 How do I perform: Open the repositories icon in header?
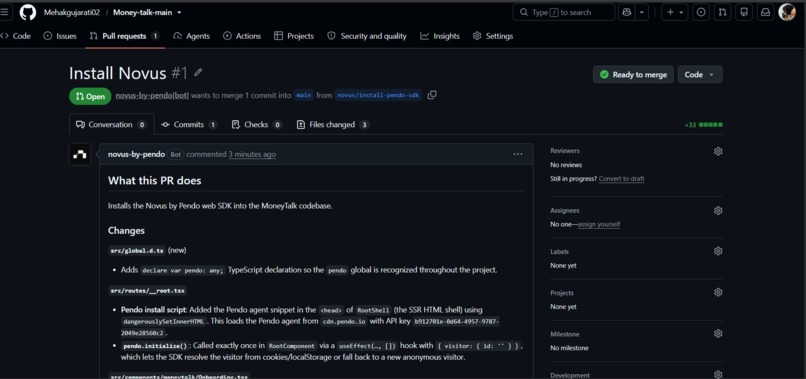744,12
